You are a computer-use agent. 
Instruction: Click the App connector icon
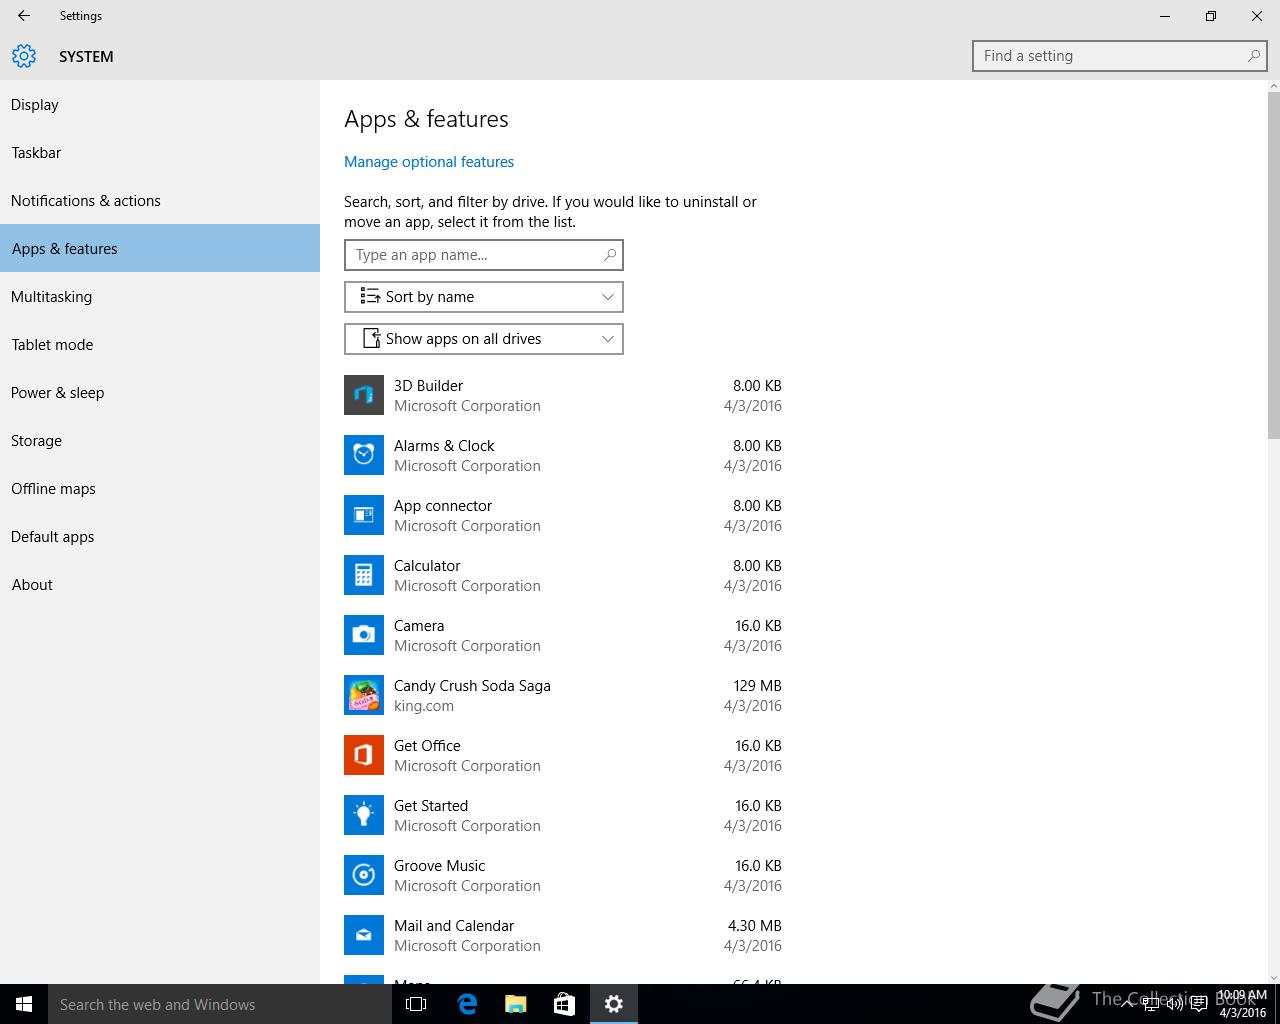tap(364, 515)
